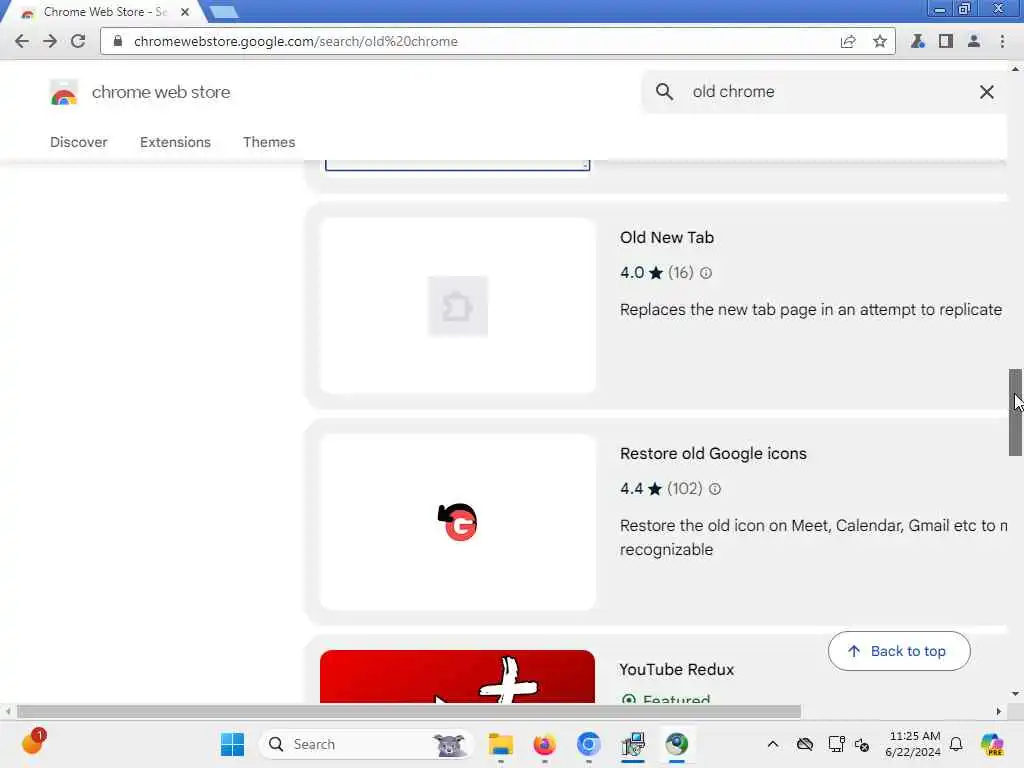
Task: Open the Windows Start menu
Action: pos(232,744)
